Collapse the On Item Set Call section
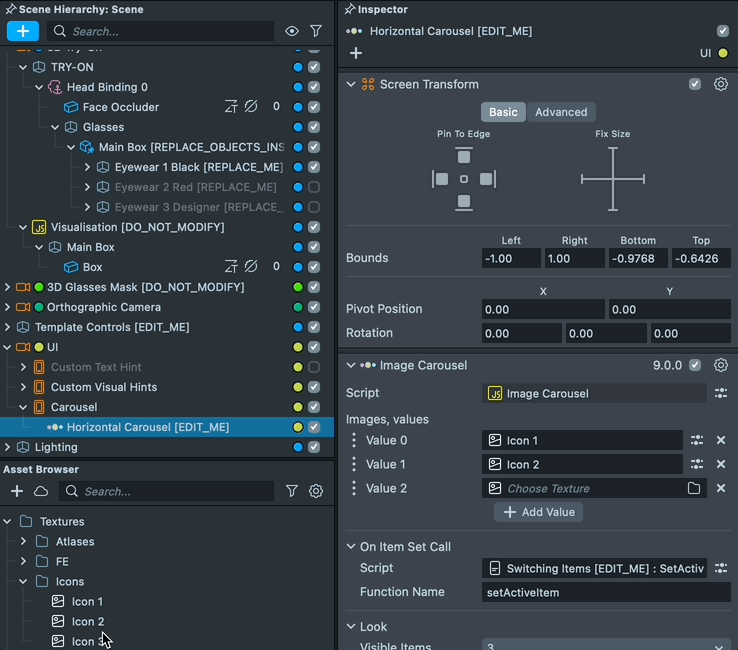The height and width of the screenshot is (650, 738). click(x=351, y=546)
